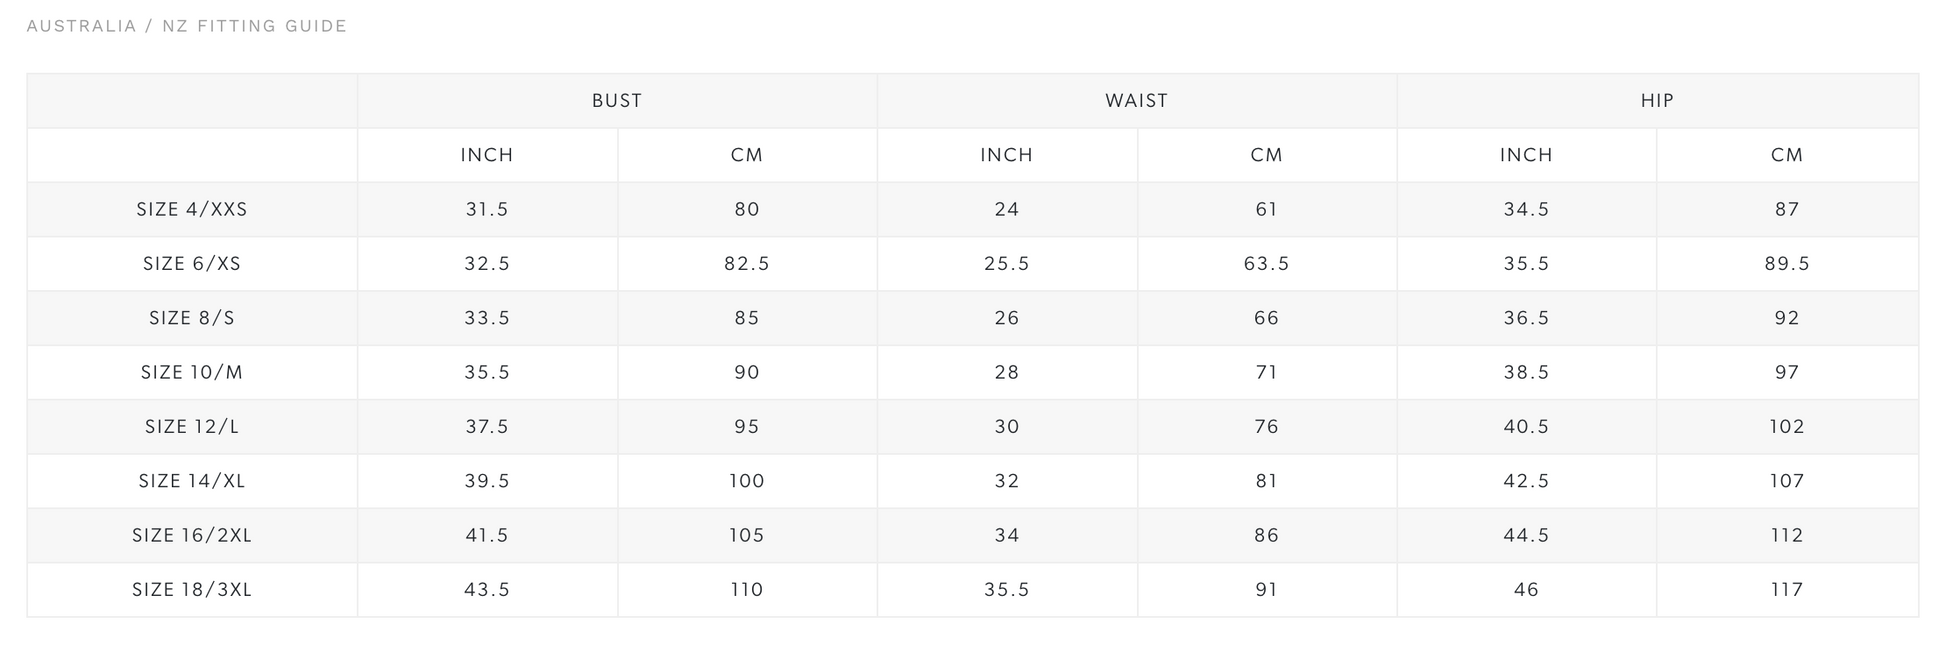Click the INCH subheader under WAIST

1007,155
